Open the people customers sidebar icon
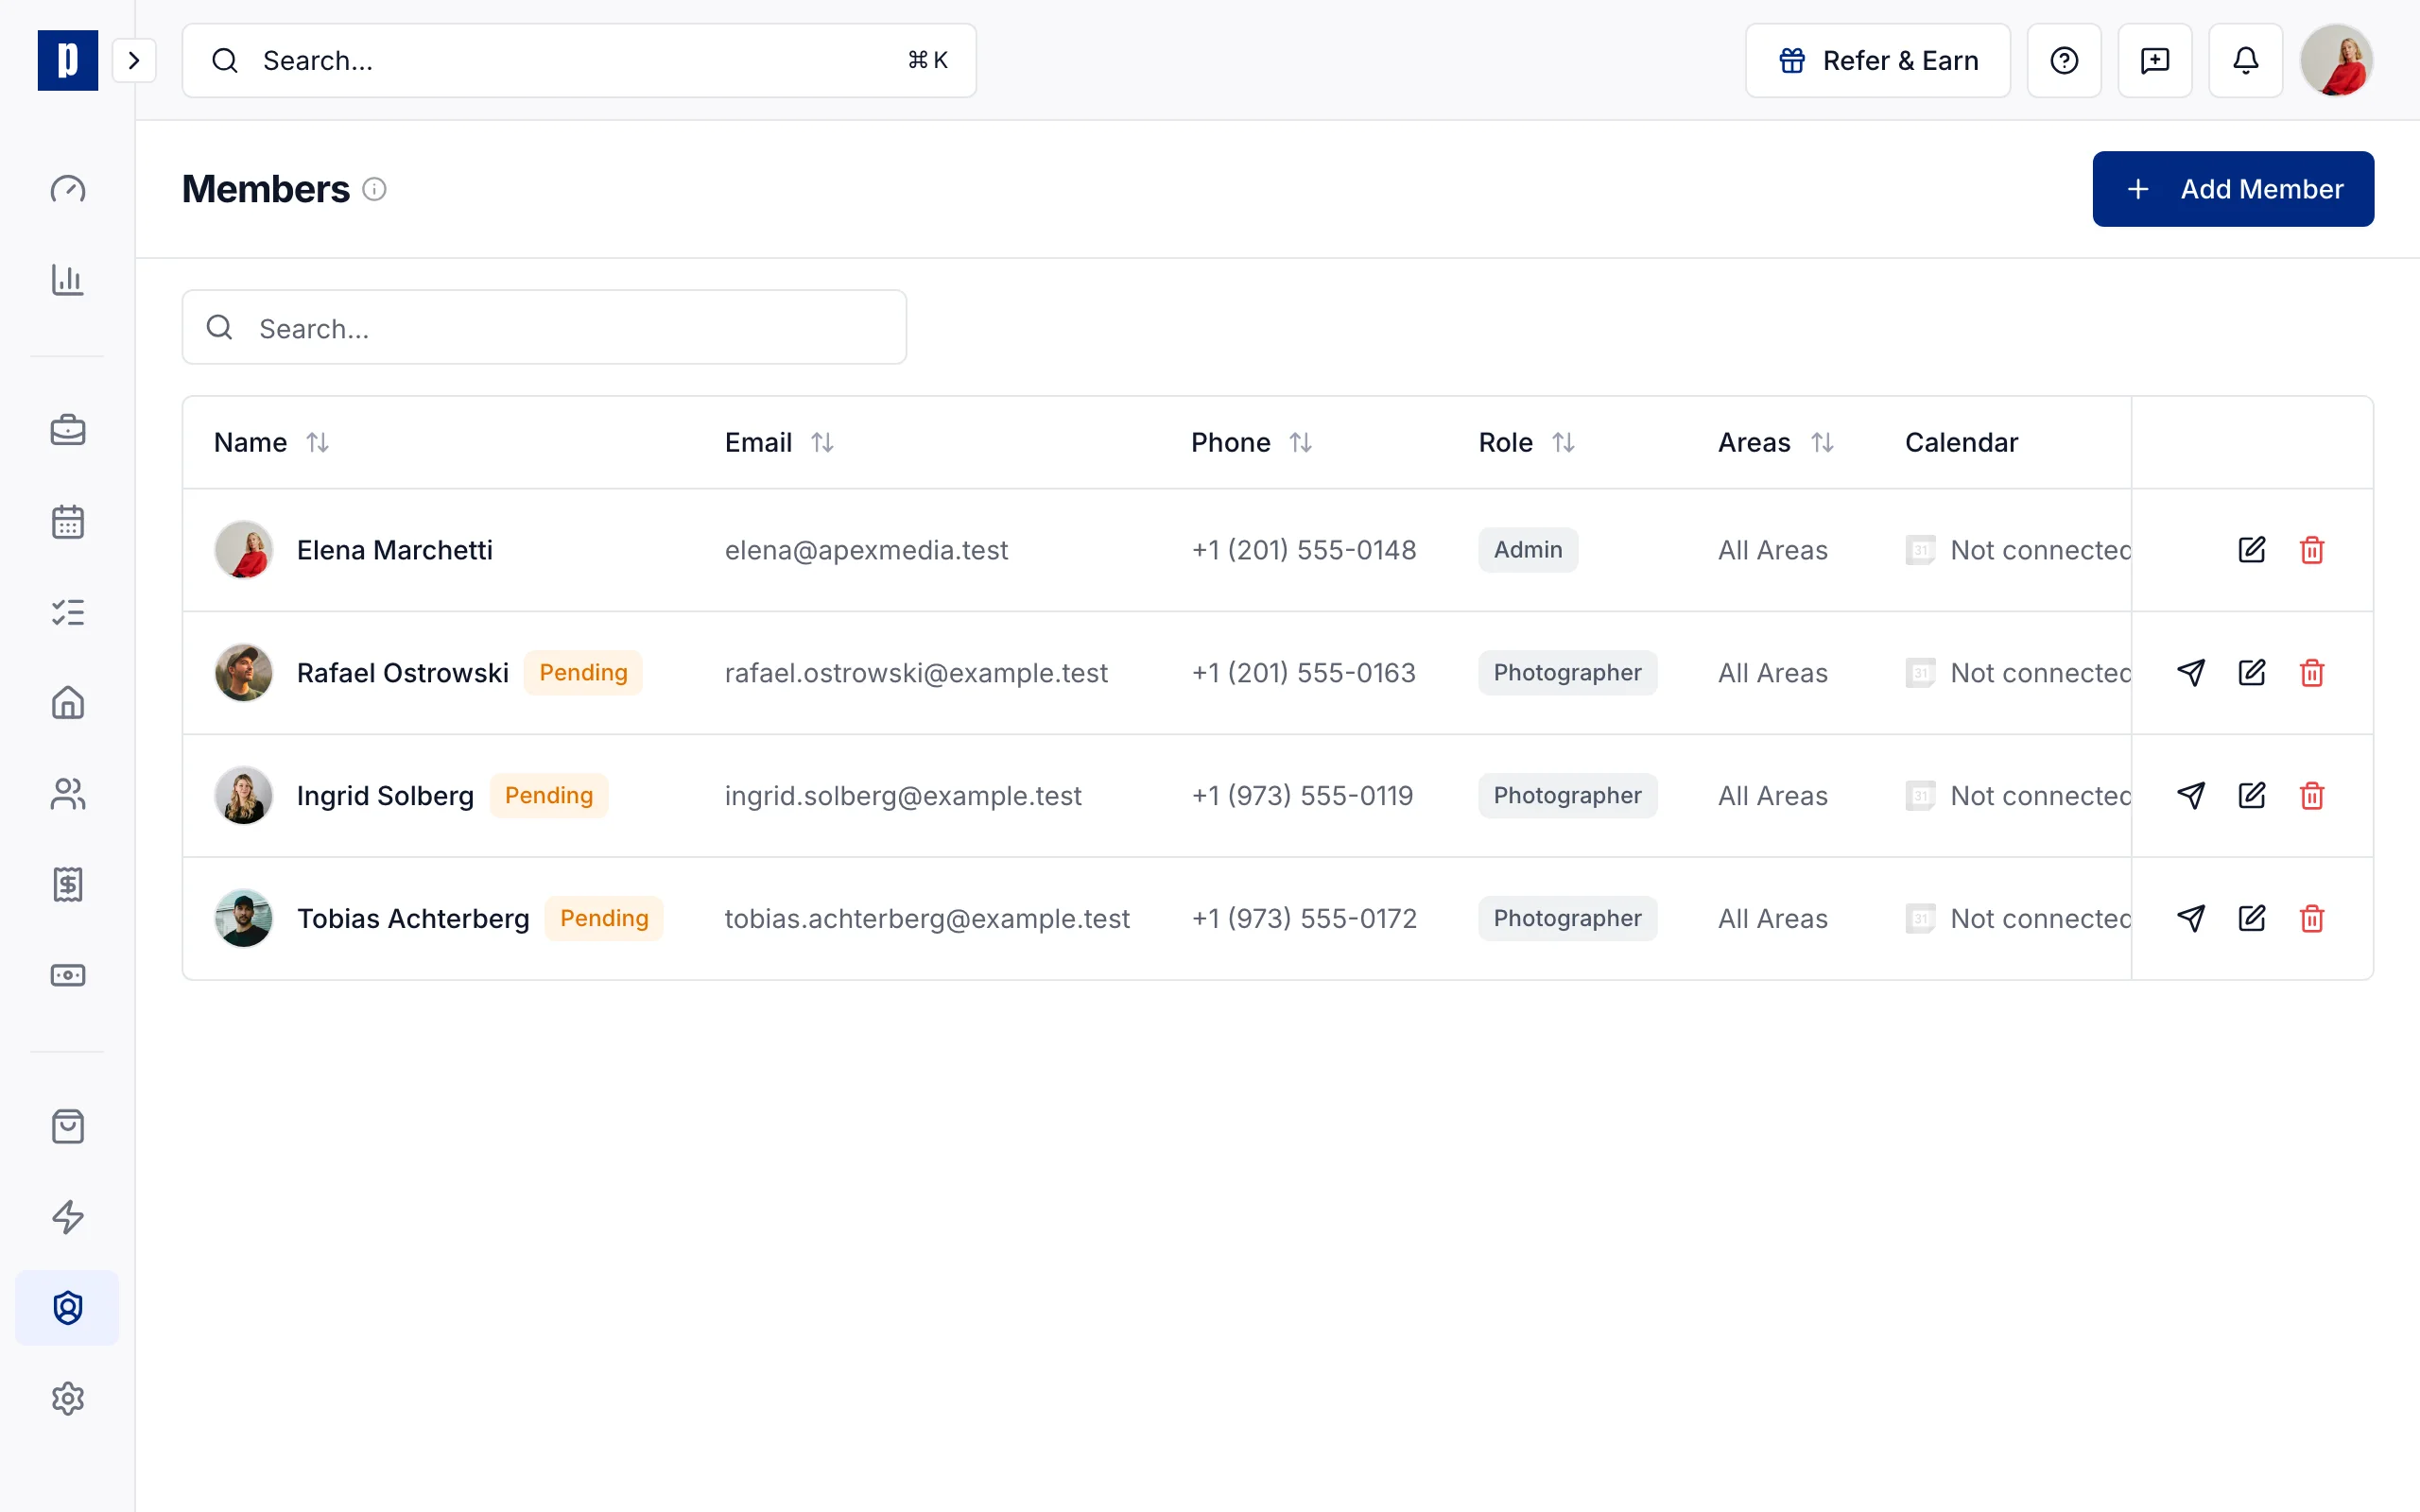The height and width of the screenshot is (1512, 2420). 67,794
